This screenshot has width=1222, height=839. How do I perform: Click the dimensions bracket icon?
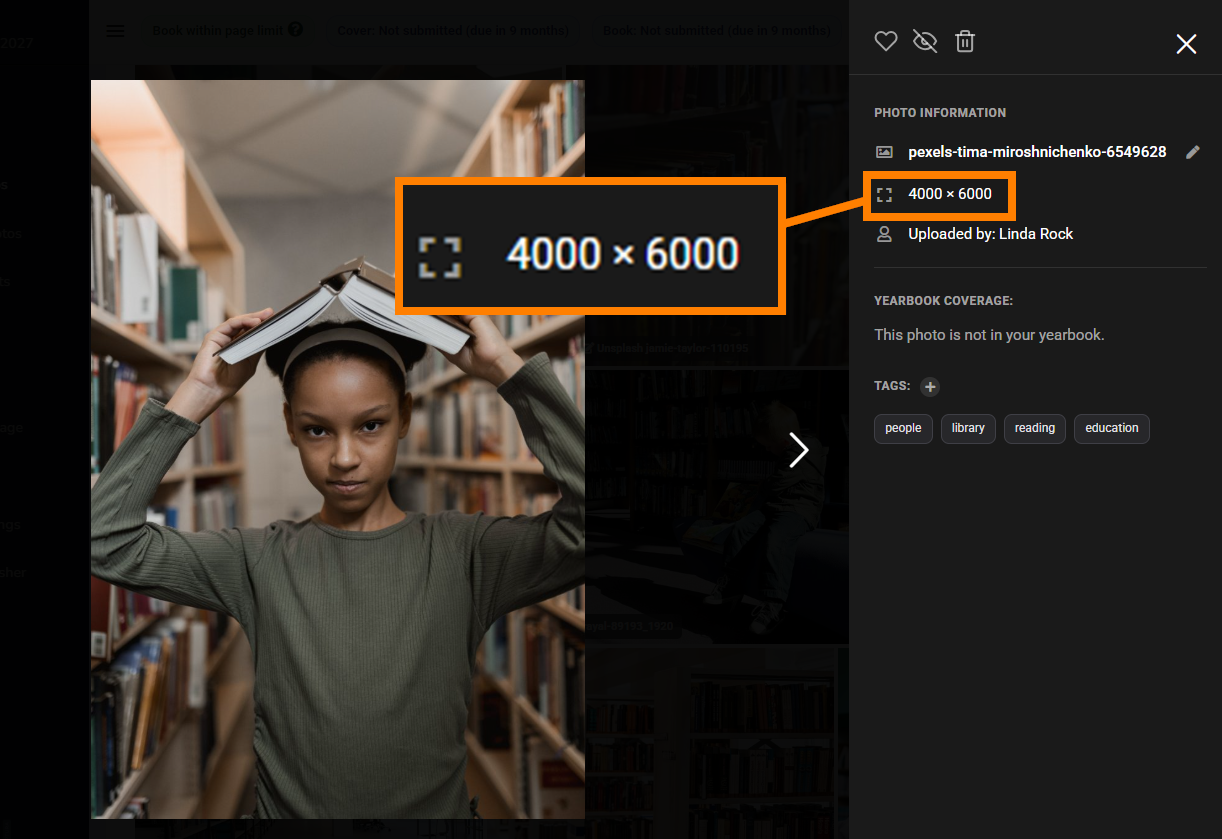[x=884, y=194]
